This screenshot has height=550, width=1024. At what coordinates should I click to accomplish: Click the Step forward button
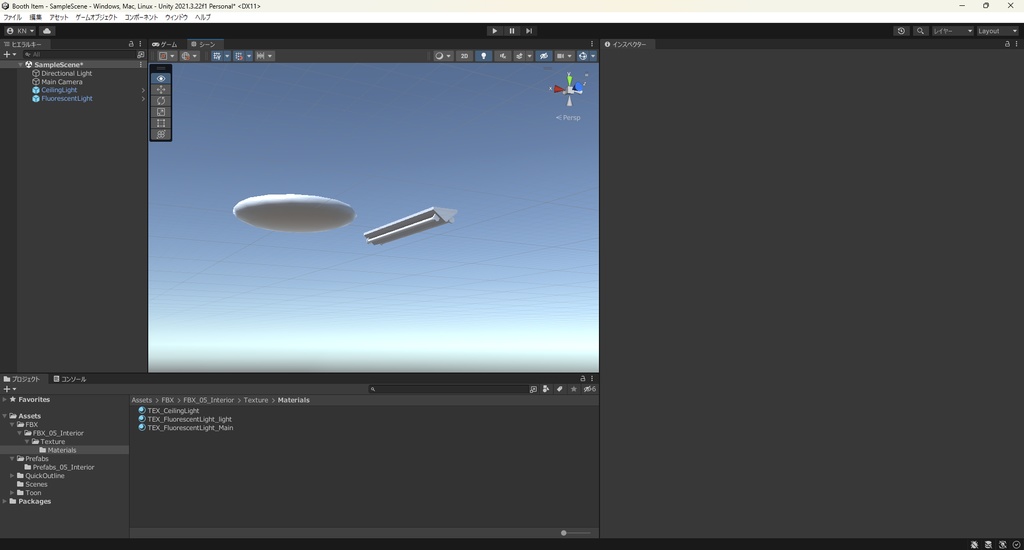(529, 31)
